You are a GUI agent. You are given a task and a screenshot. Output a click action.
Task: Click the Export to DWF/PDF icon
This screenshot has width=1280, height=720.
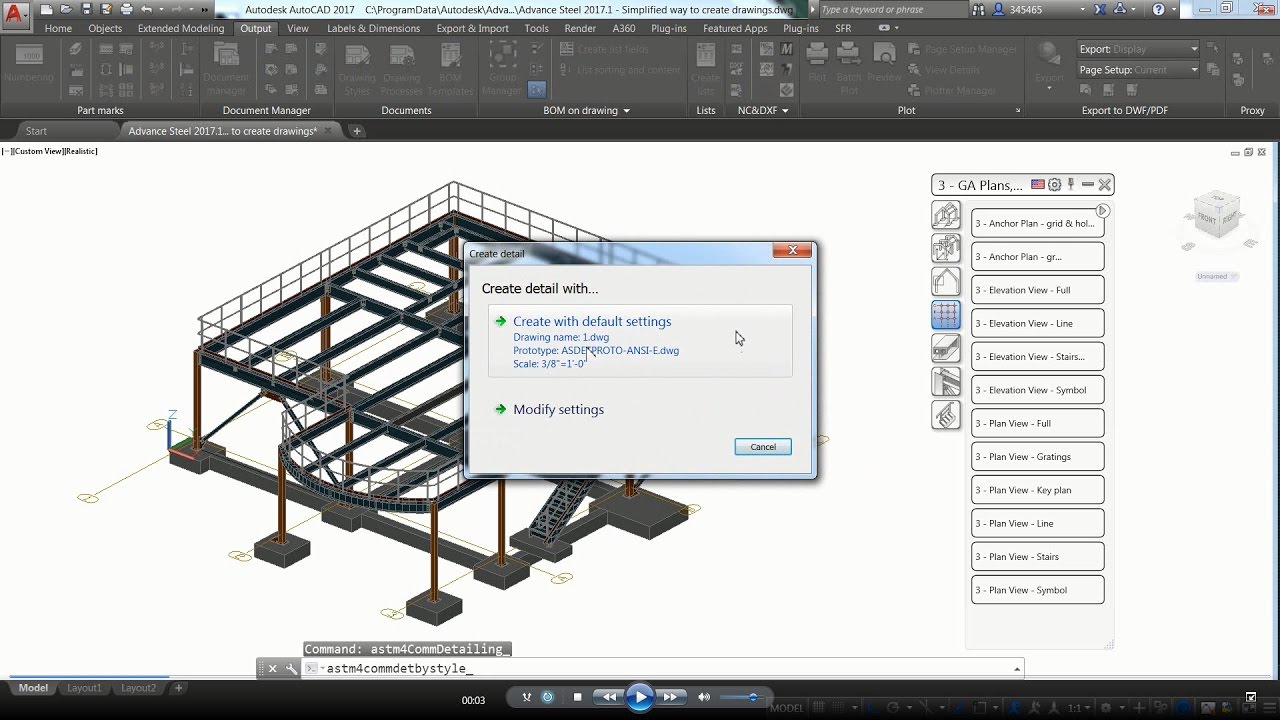tap(1131, 89)
